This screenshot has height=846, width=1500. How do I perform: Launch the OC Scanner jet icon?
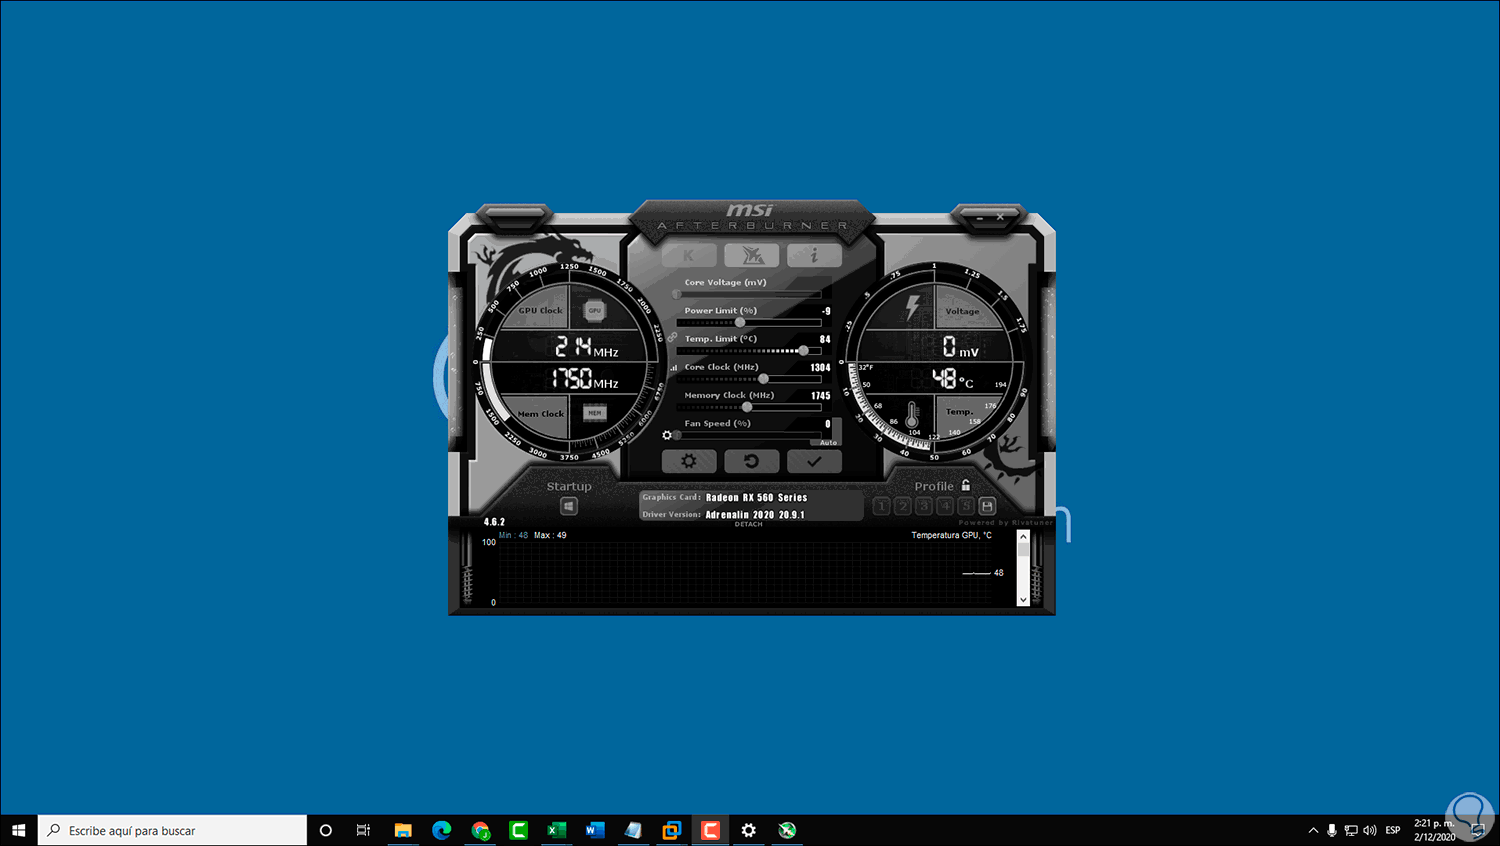click(x=752, y=256)
